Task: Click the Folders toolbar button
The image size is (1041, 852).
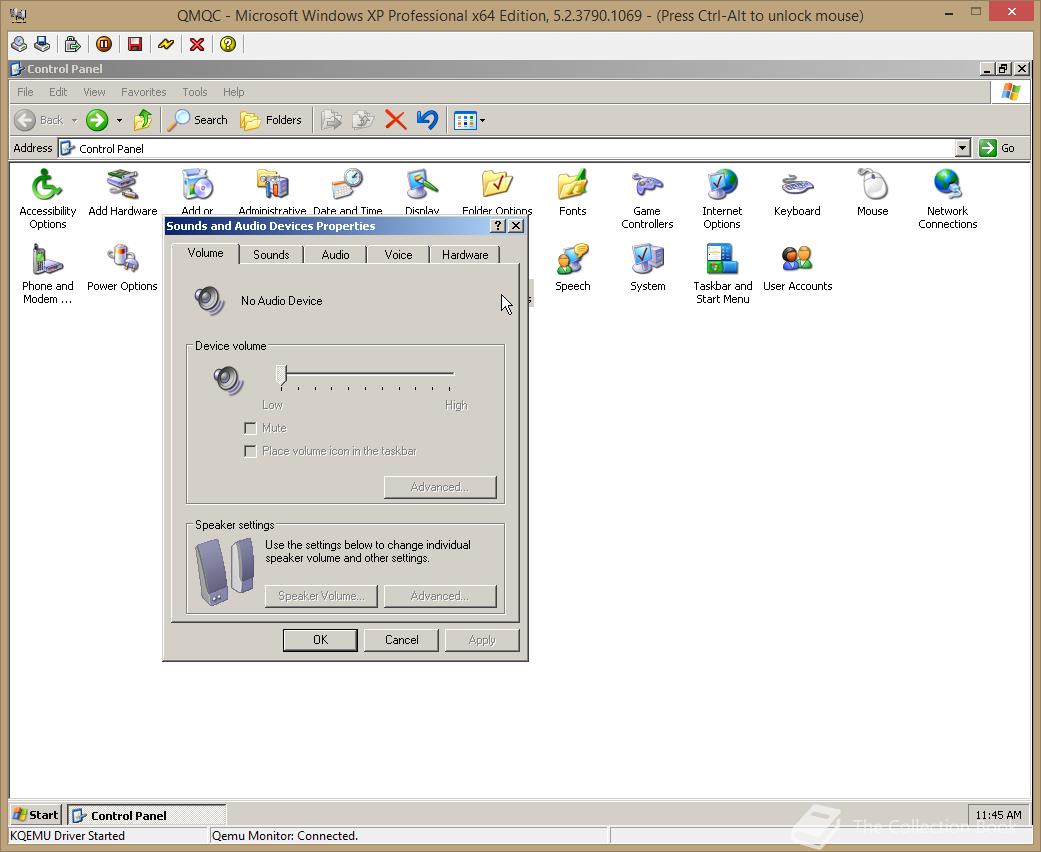Action: pos(271,120)
